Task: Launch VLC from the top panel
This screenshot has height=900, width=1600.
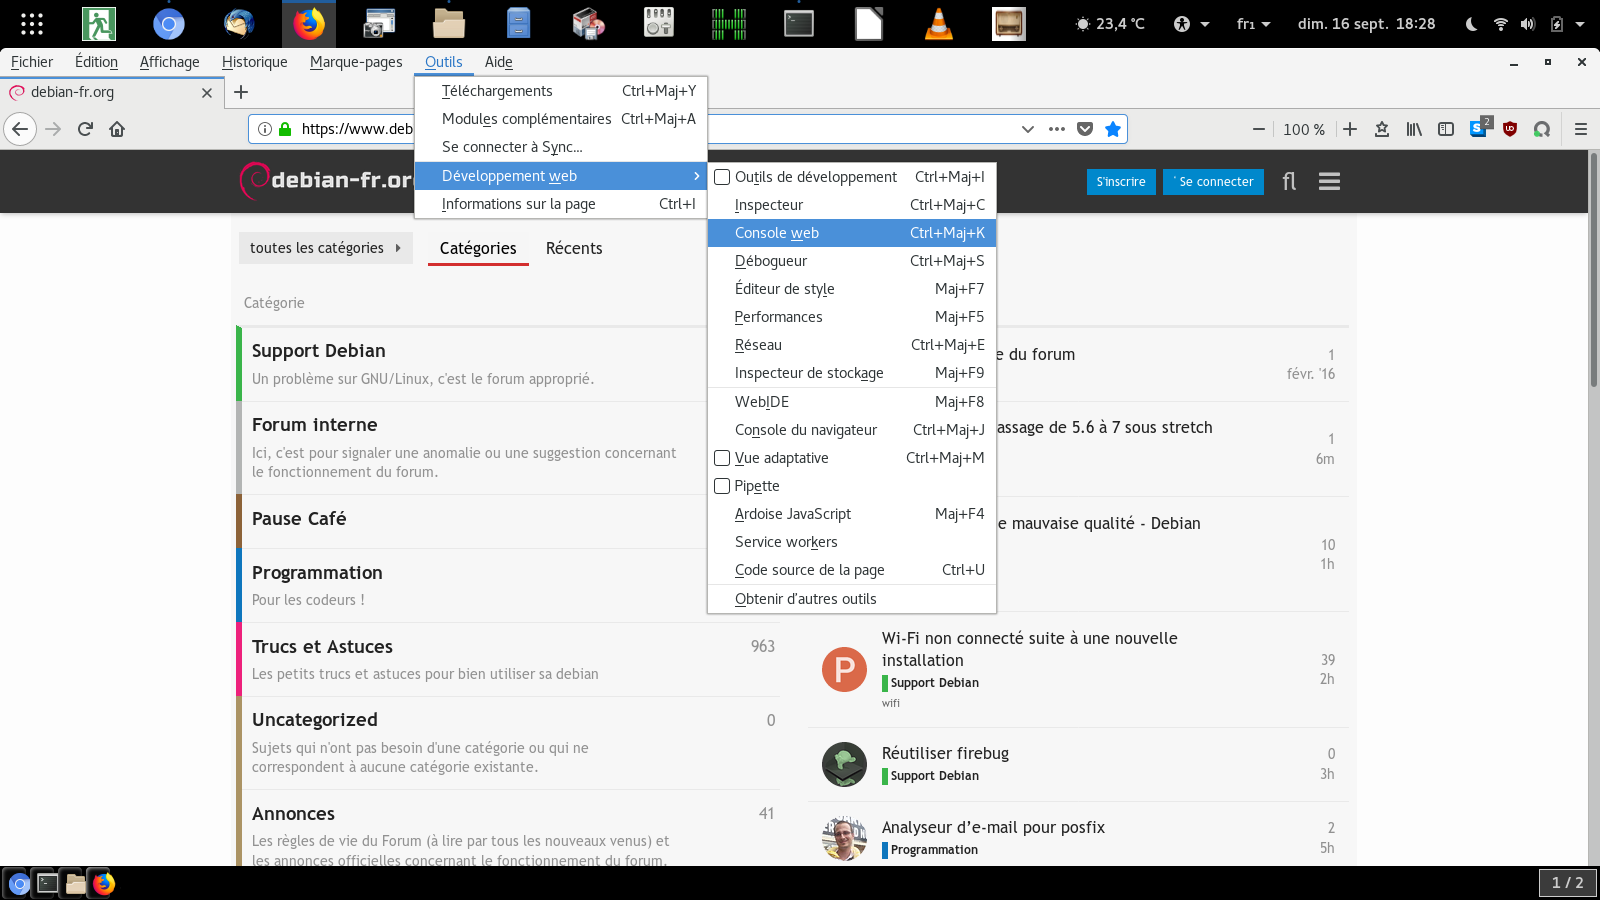Action: point(938,23)
